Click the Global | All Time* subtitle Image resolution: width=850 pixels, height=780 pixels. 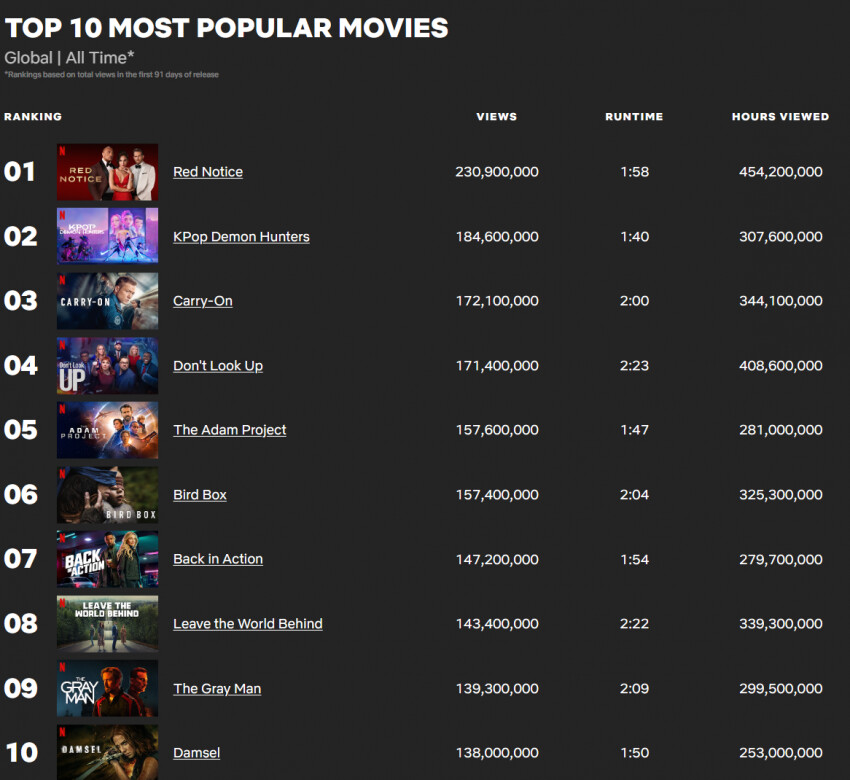[x=69, y=57]
